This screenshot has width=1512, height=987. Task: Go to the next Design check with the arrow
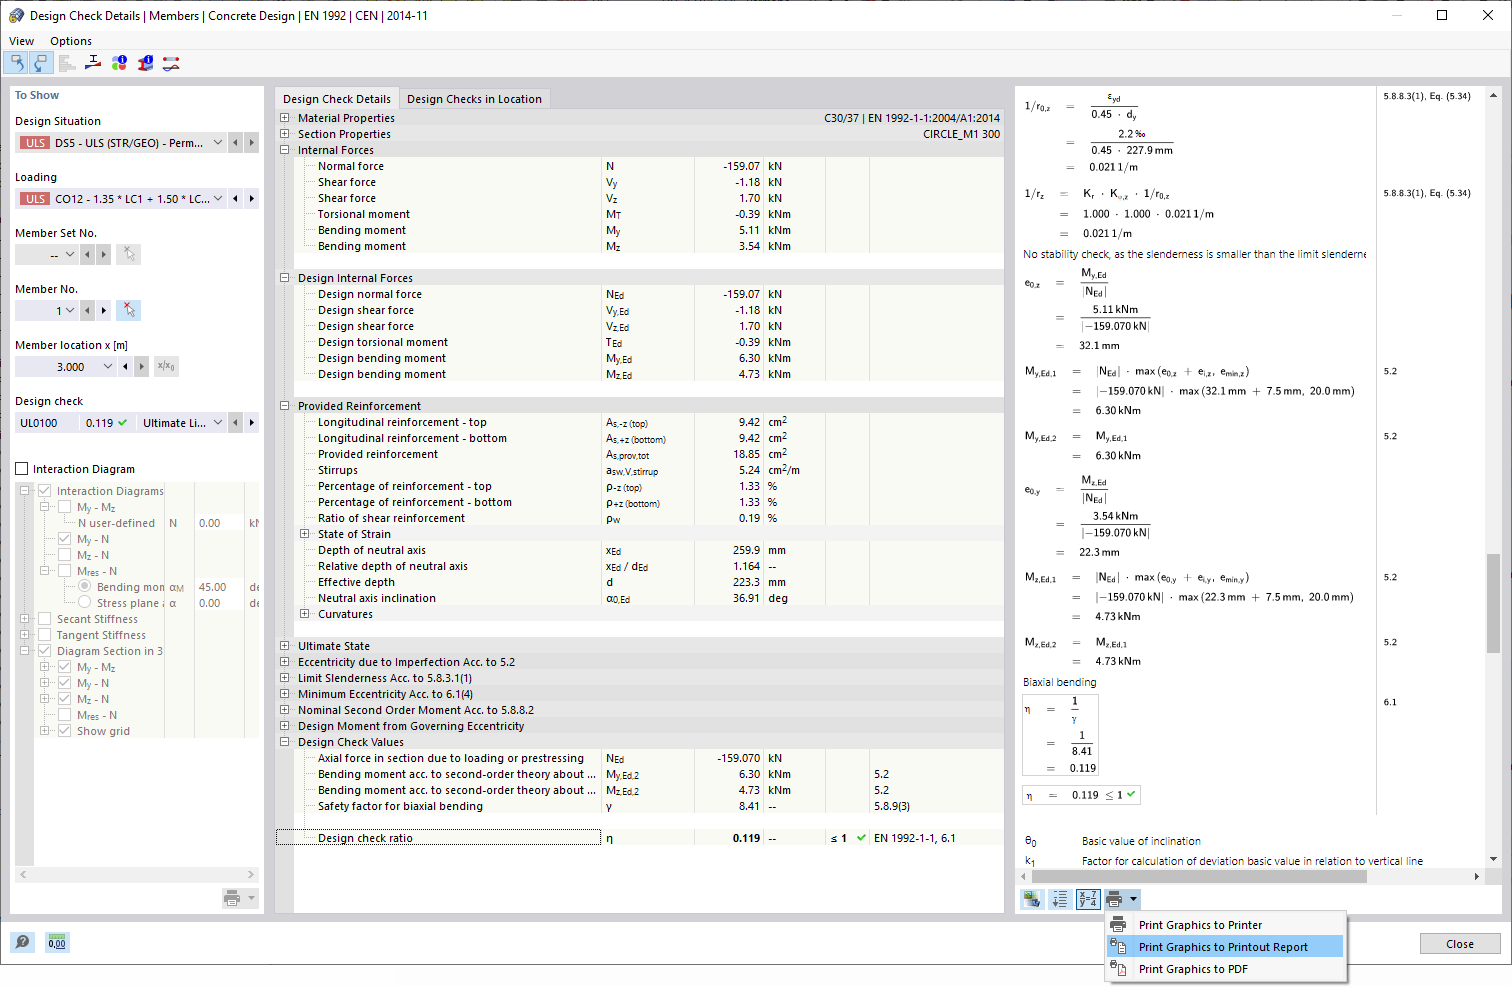pos(251,422)
